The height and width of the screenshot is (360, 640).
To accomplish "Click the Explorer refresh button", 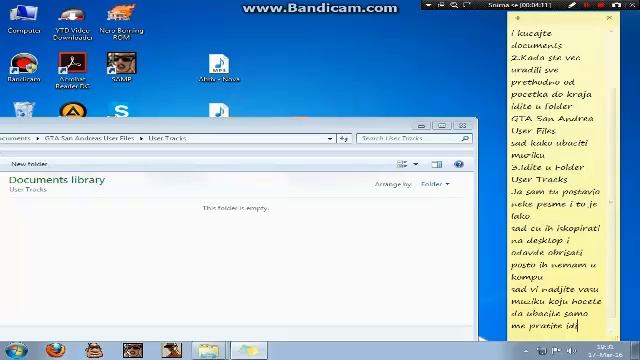I will click(344, 139).
